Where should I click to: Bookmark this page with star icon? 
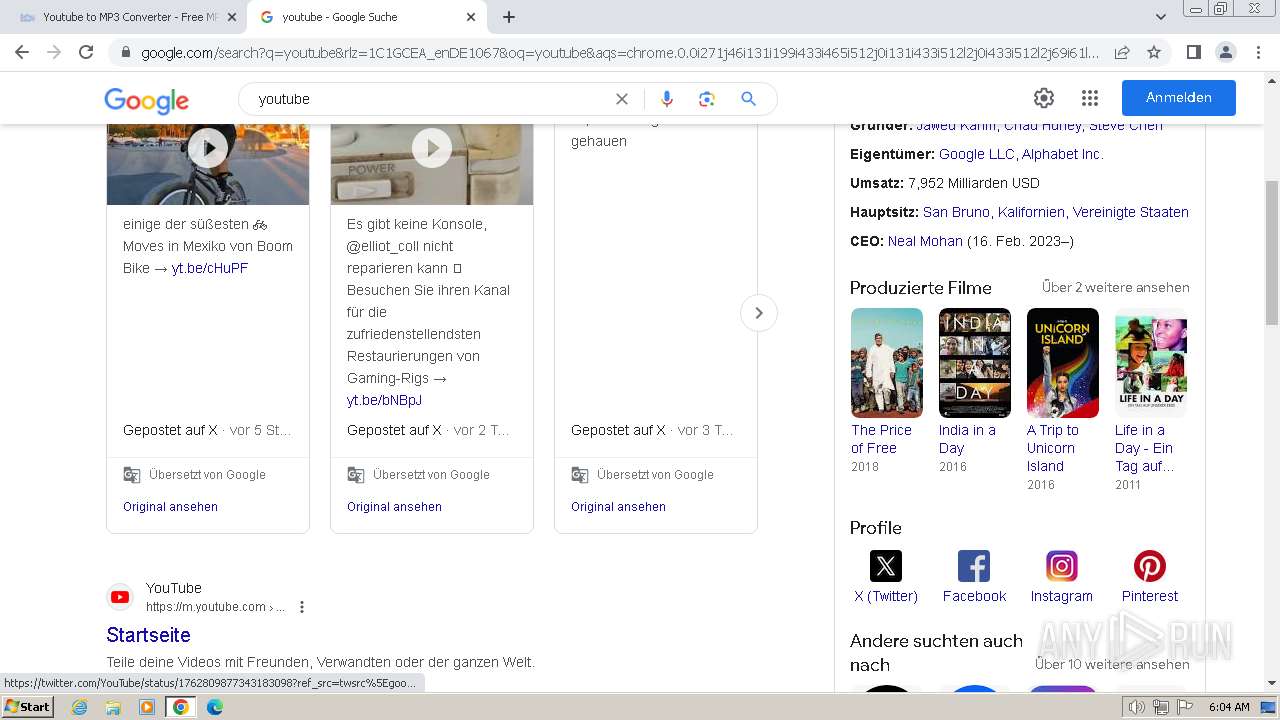click(1154, 52)
